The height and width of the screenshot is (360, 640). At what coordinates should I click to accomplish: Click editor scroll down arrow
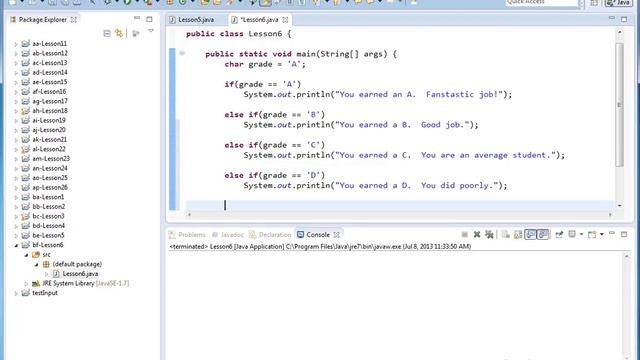[x=620, y=205]
